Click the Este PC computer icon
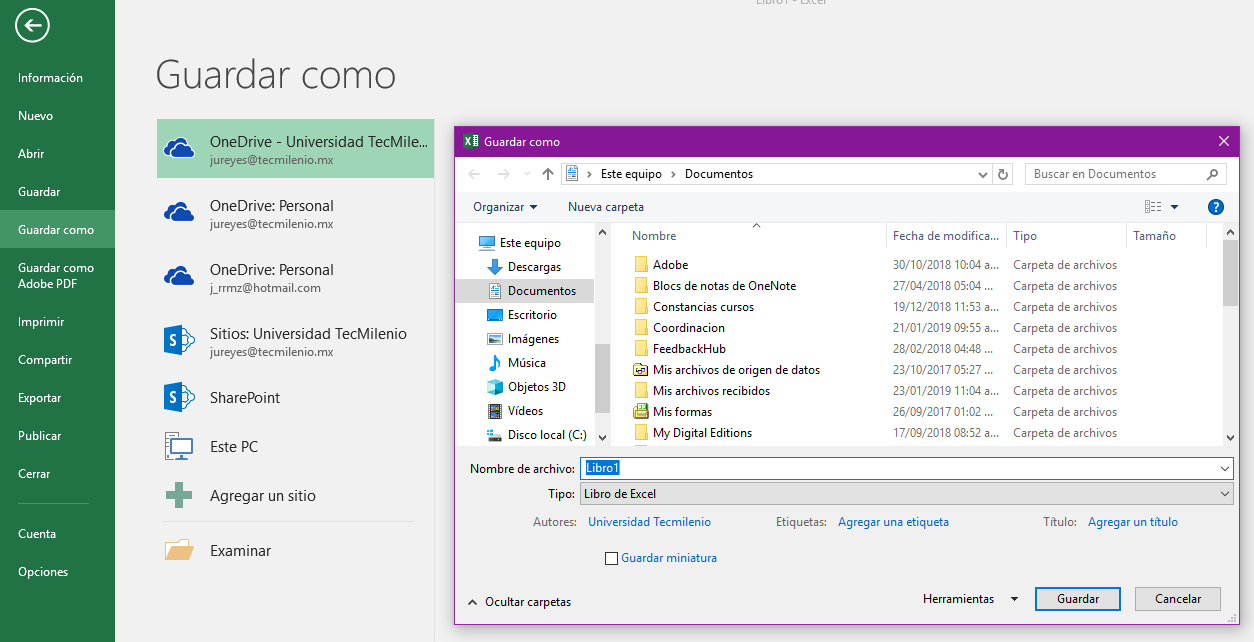Image resolution: width=1254 pixels, height=642 pixels. point(179,447)
